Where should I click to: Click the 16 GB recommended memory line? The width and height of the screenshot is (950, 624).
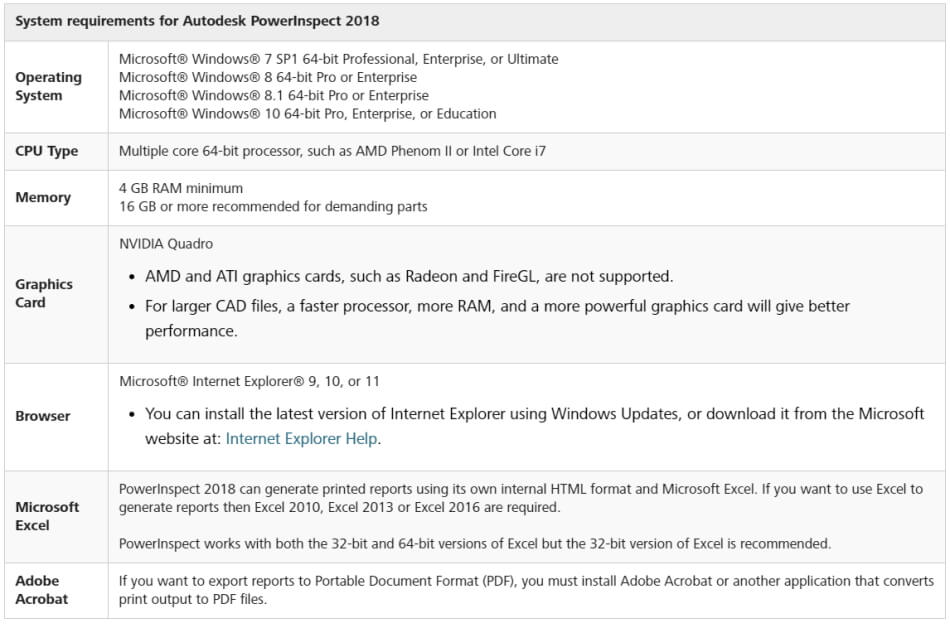(273, 207)
